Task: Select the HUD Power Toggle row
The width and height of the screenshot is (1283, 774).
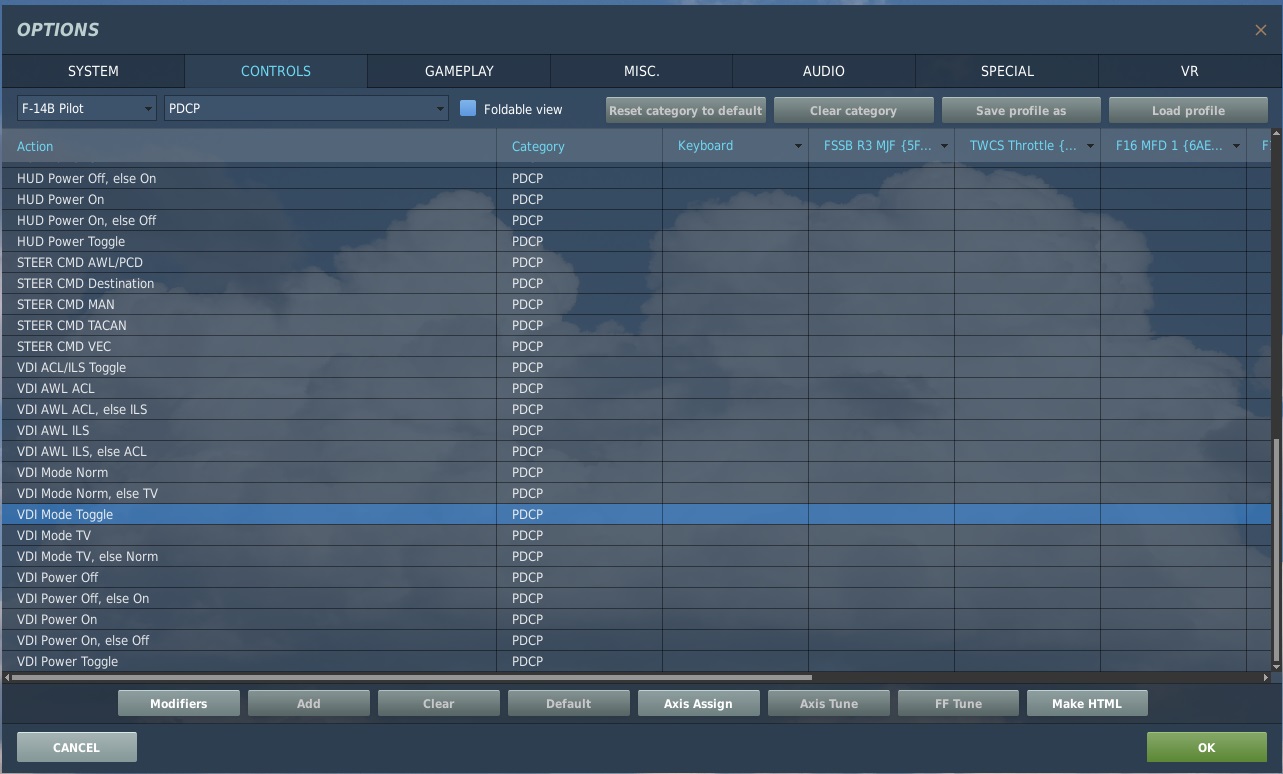Action: (x=636, y=241)
